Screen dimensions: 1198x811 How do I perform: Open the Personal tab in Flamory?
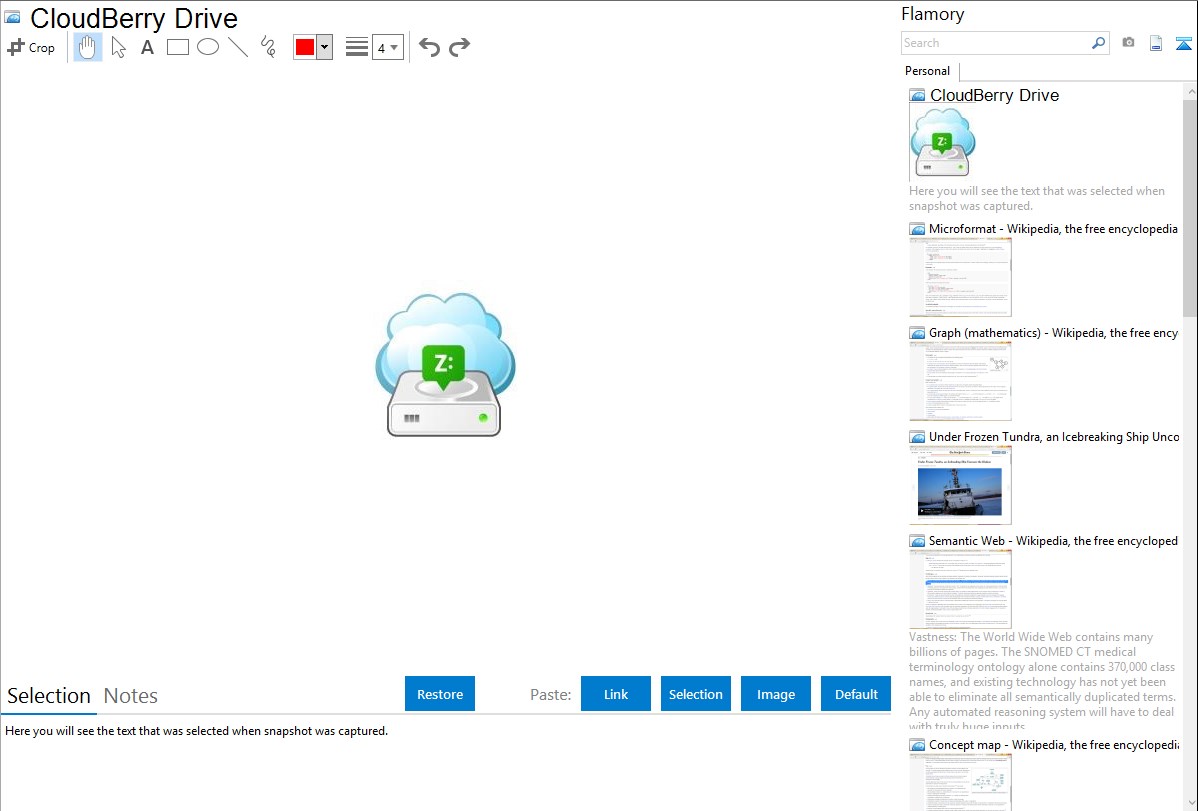click(927, 71)
